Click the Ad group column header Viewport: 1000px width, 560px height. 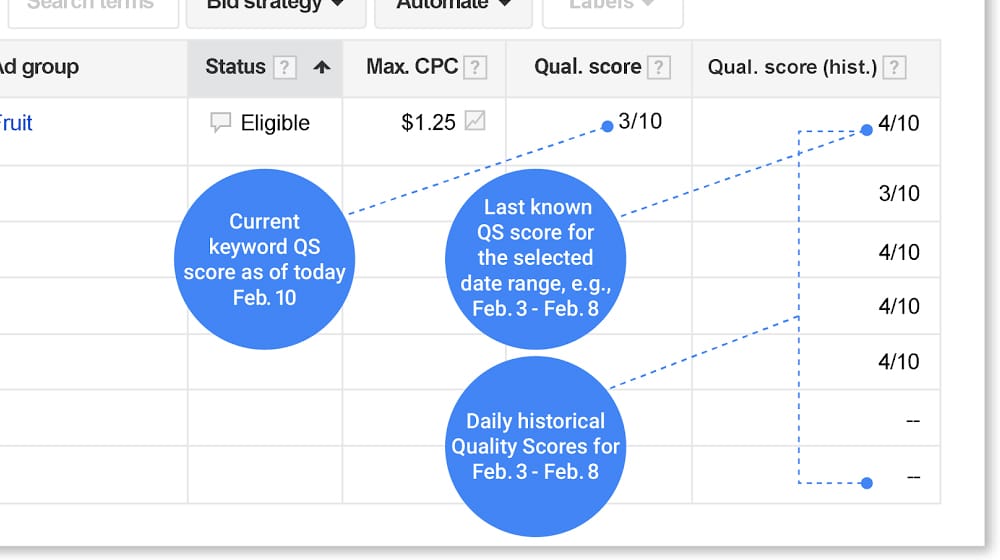click(40, 66)
